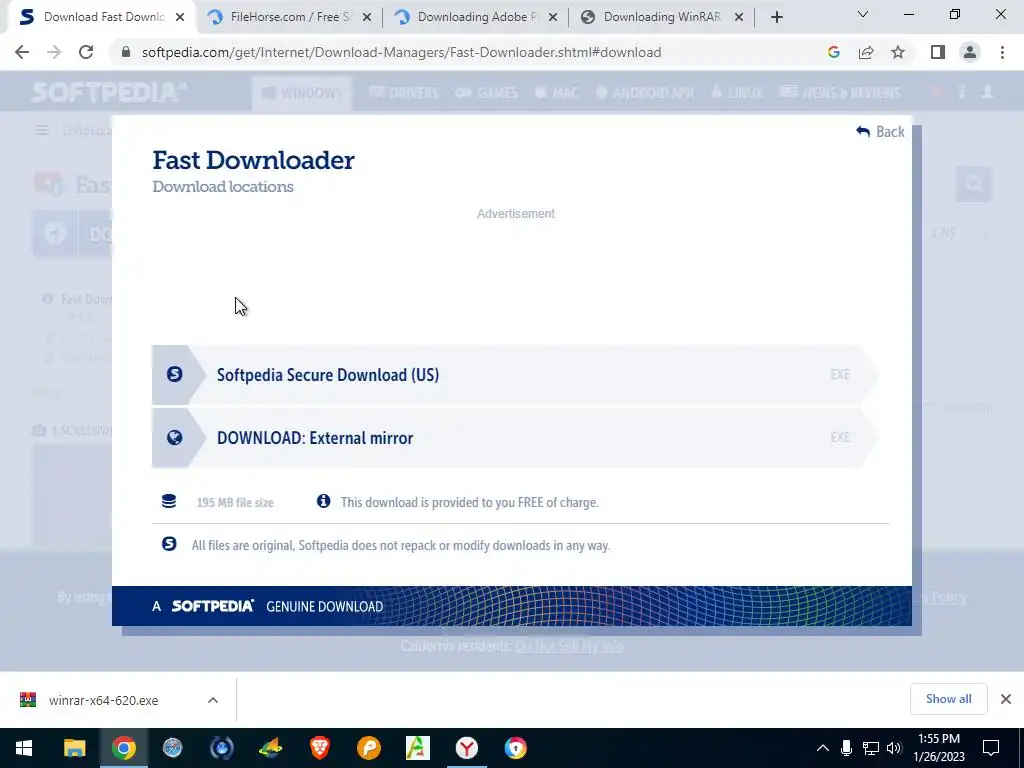The image size is (1024, 768).
Task: Close the Downloading WinRAR tab
Action: pos(739,18)
